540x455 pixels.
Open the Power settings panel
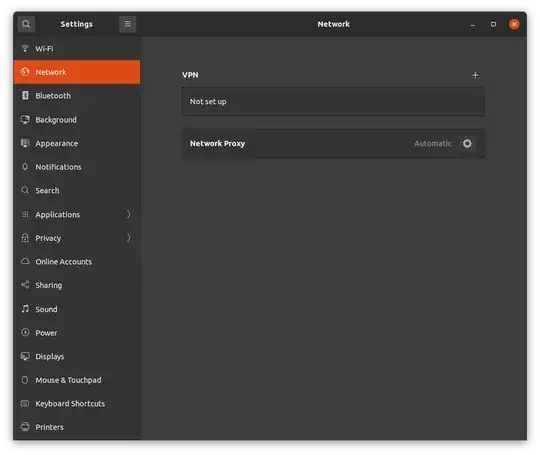coord(77,332)
